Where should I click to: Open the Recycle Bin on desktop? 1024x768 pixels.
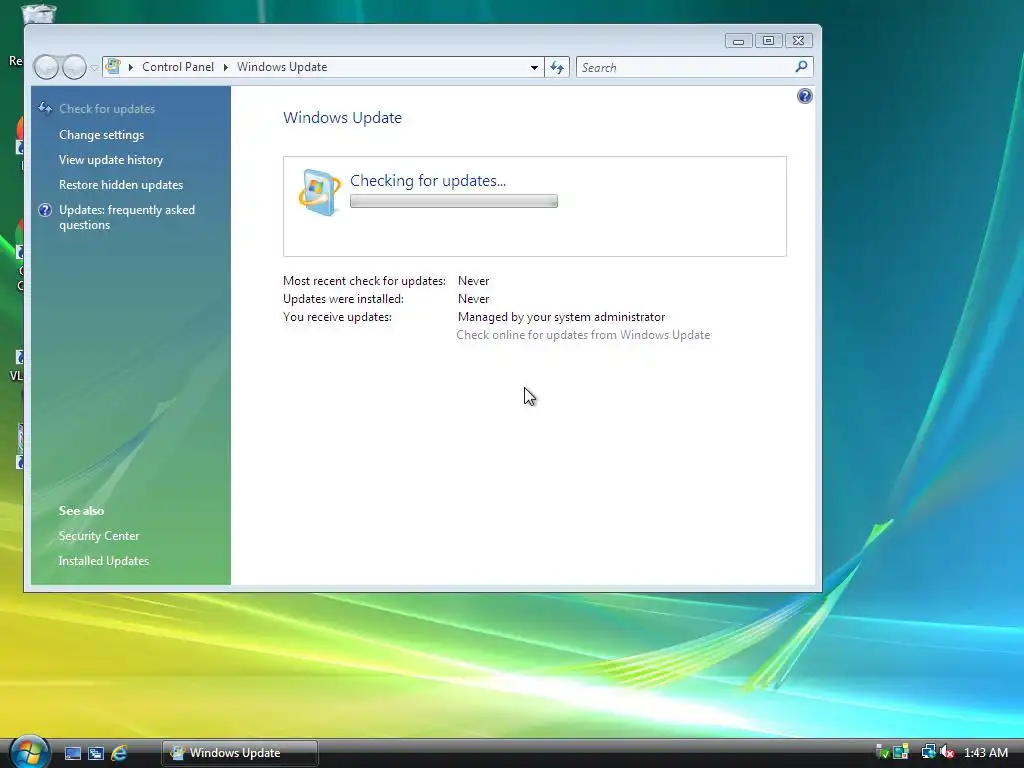tap(39, 13)
